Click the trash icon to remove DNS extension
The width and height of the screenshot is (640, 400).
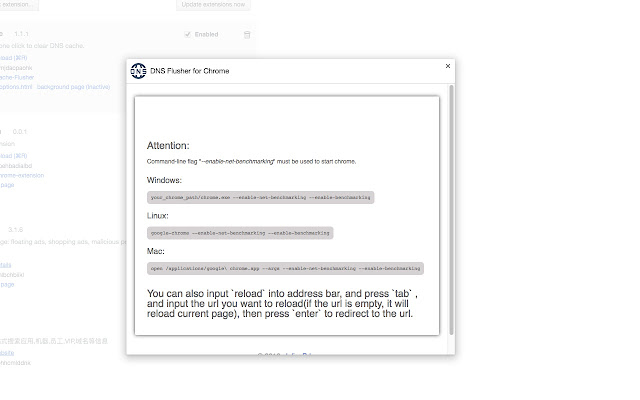[x=247, y=35]
